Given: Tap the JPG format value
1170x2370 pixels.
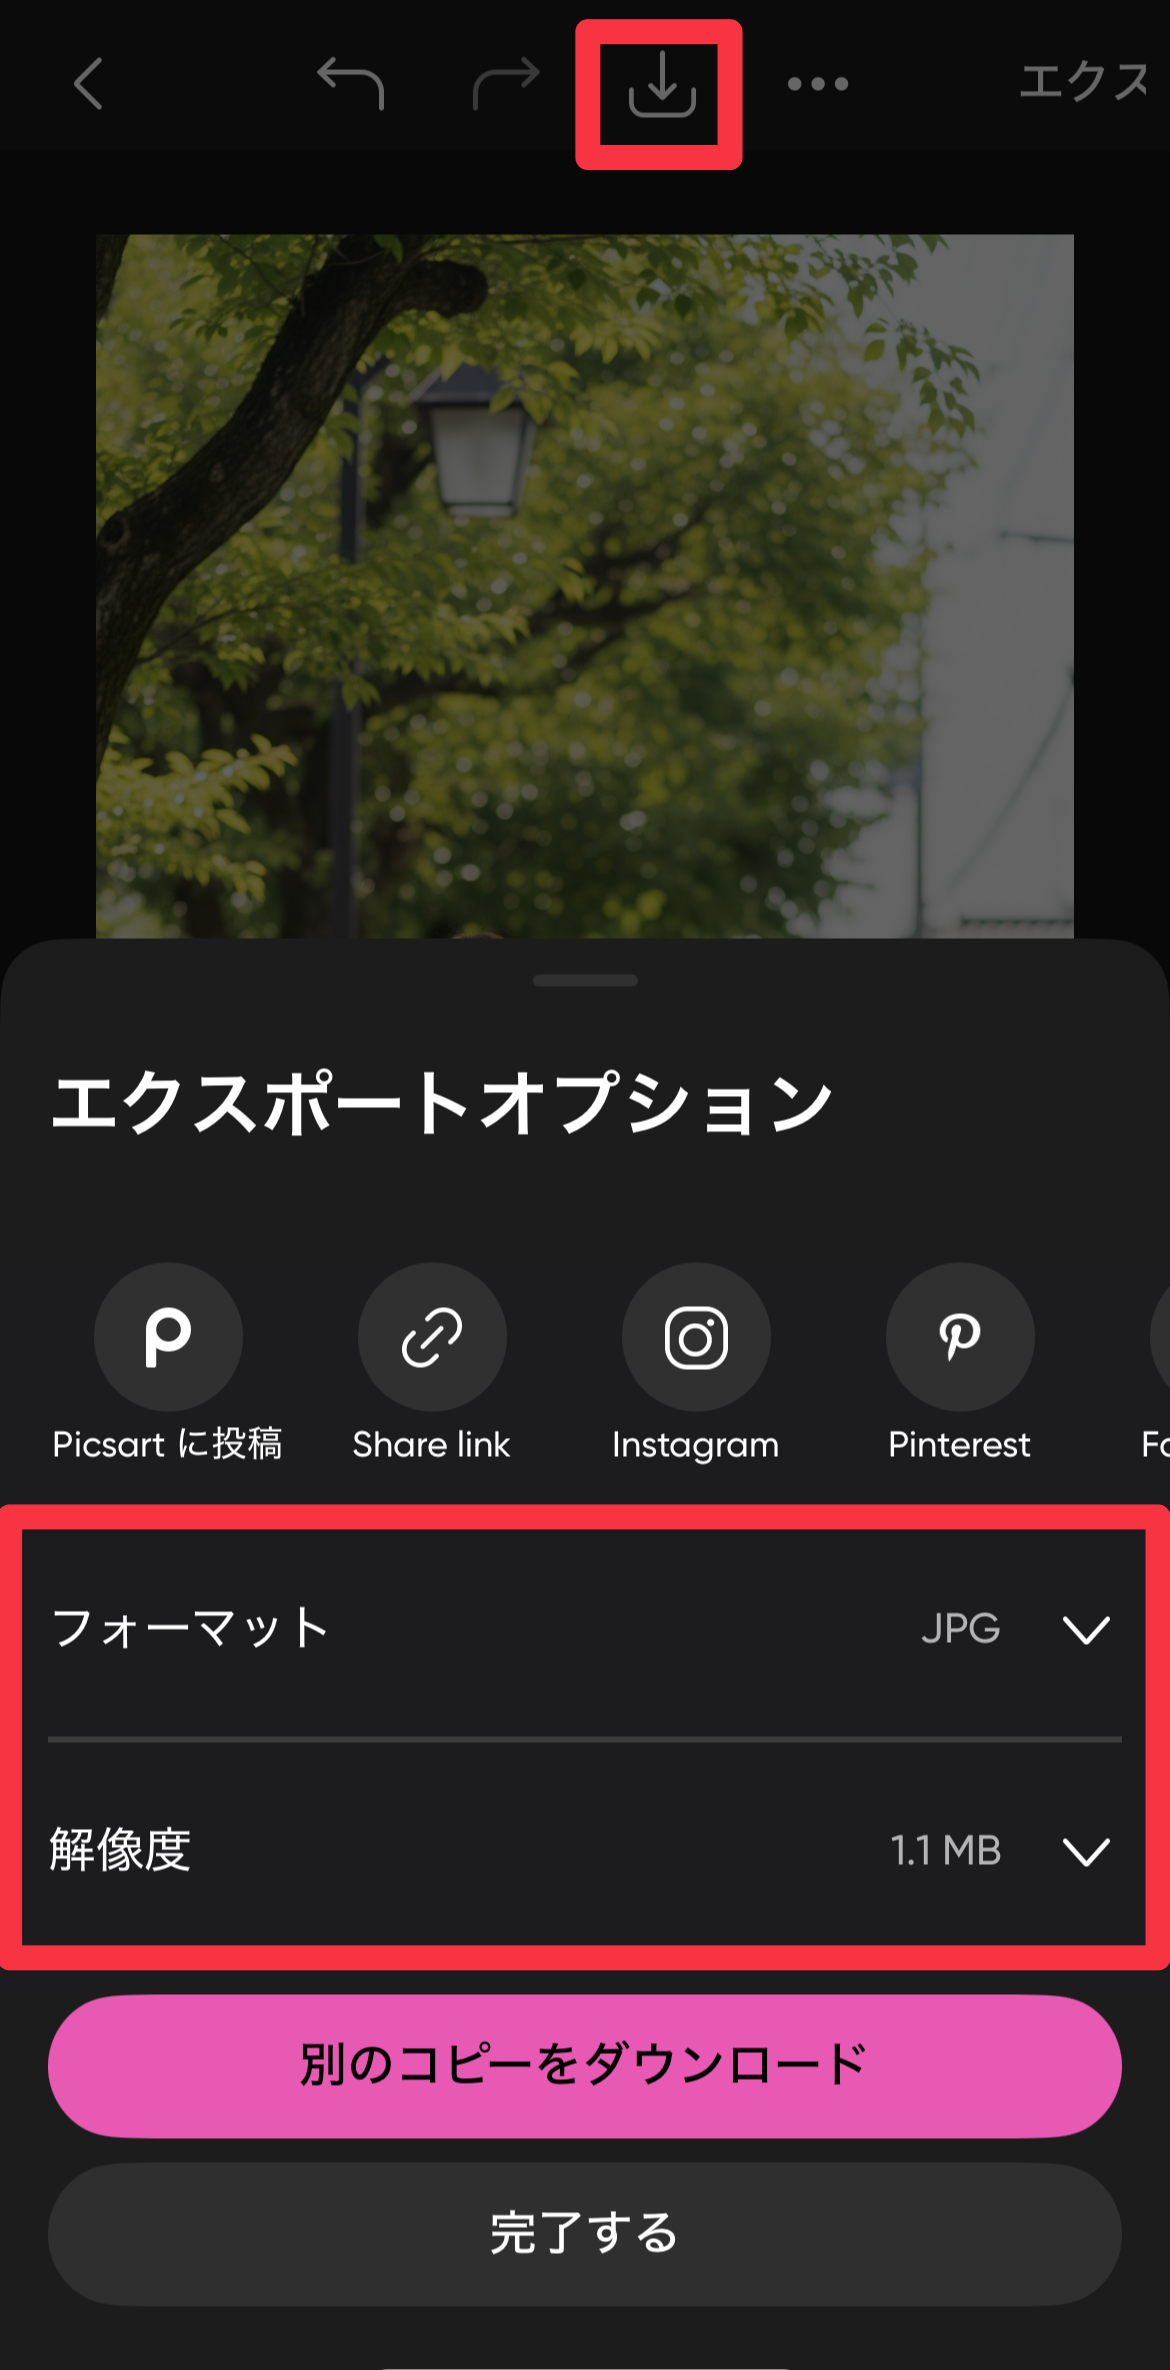Looking at the screenshot, I should 961,1629.
